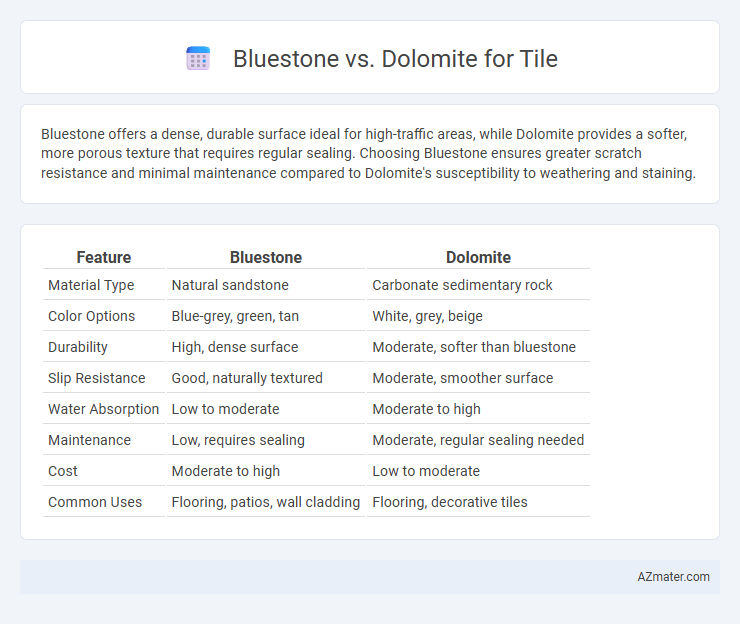This screenshot has height=624, width=740.
Task: Select the 'White, grey, beige' cell
Action: [427, 316]
